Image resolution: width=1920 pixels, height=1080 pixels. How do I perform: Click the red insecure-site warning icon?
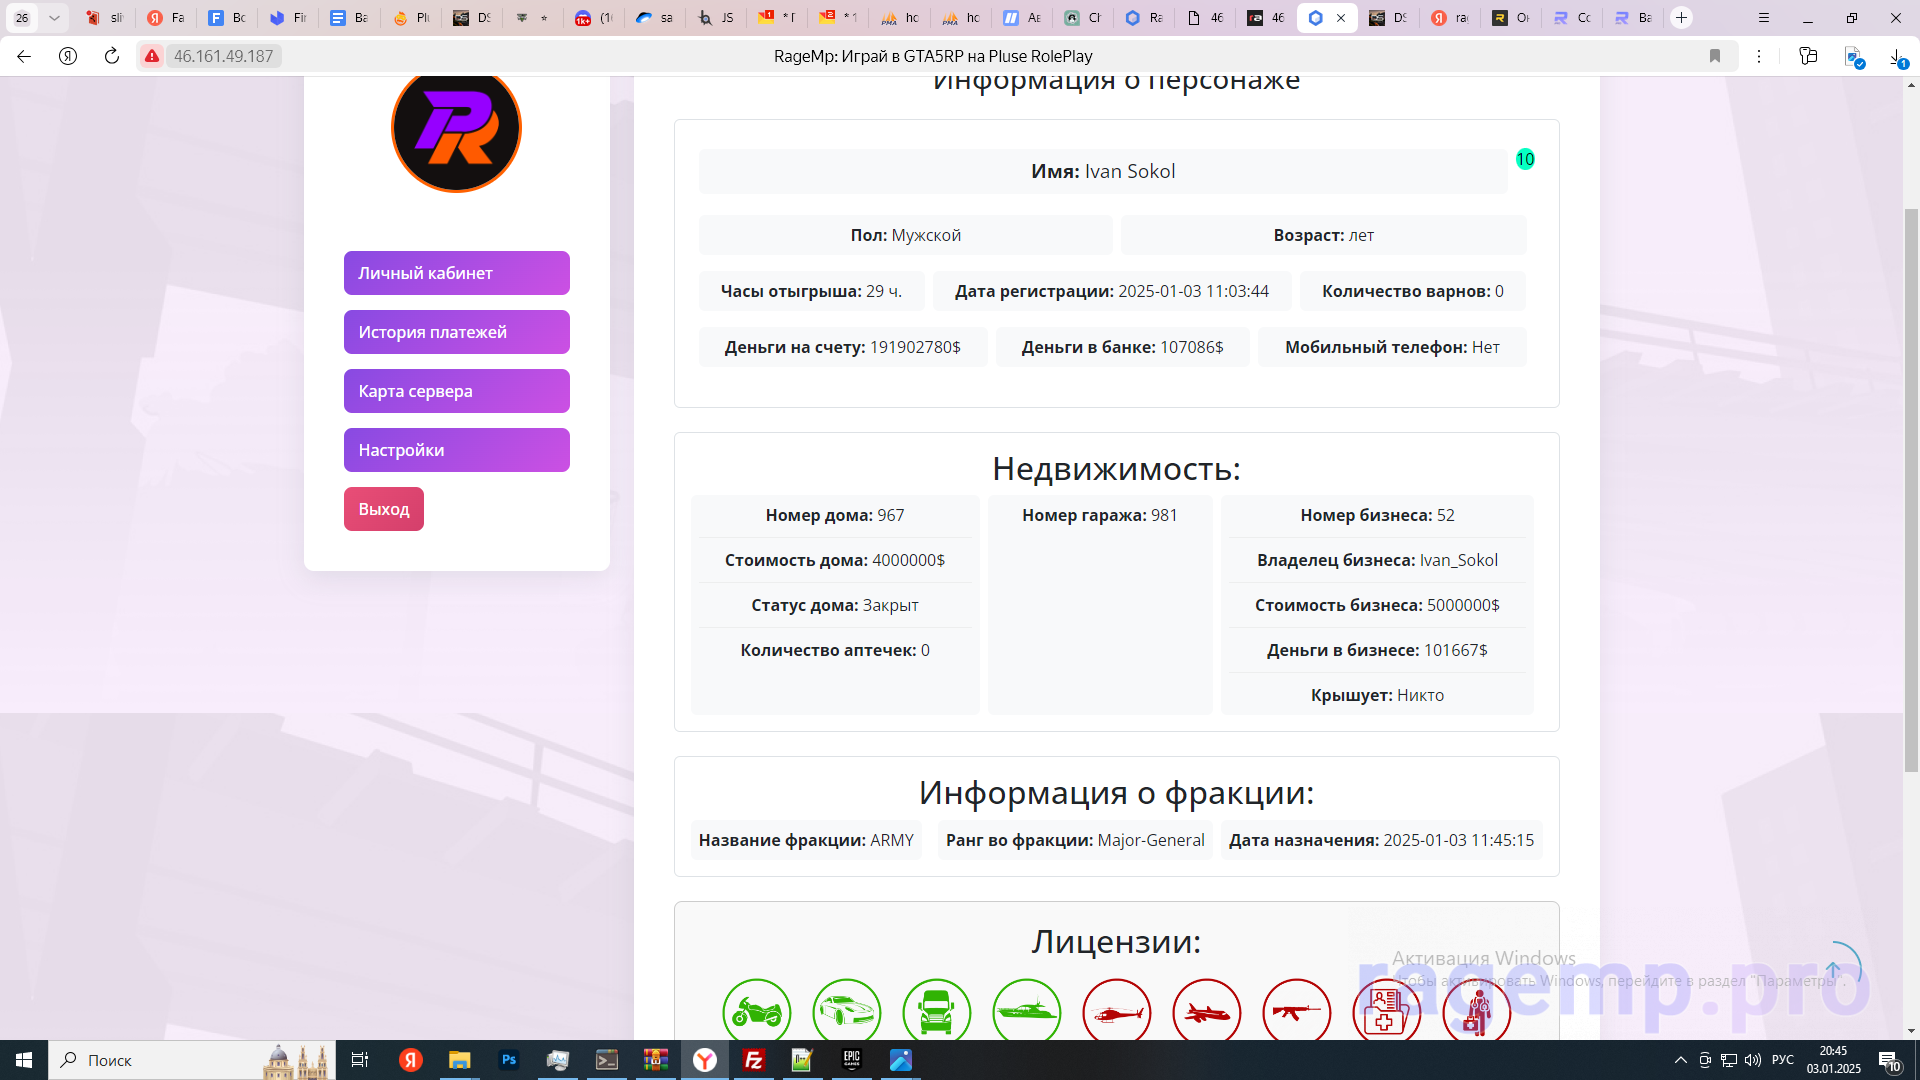click(x=152, y=56)
